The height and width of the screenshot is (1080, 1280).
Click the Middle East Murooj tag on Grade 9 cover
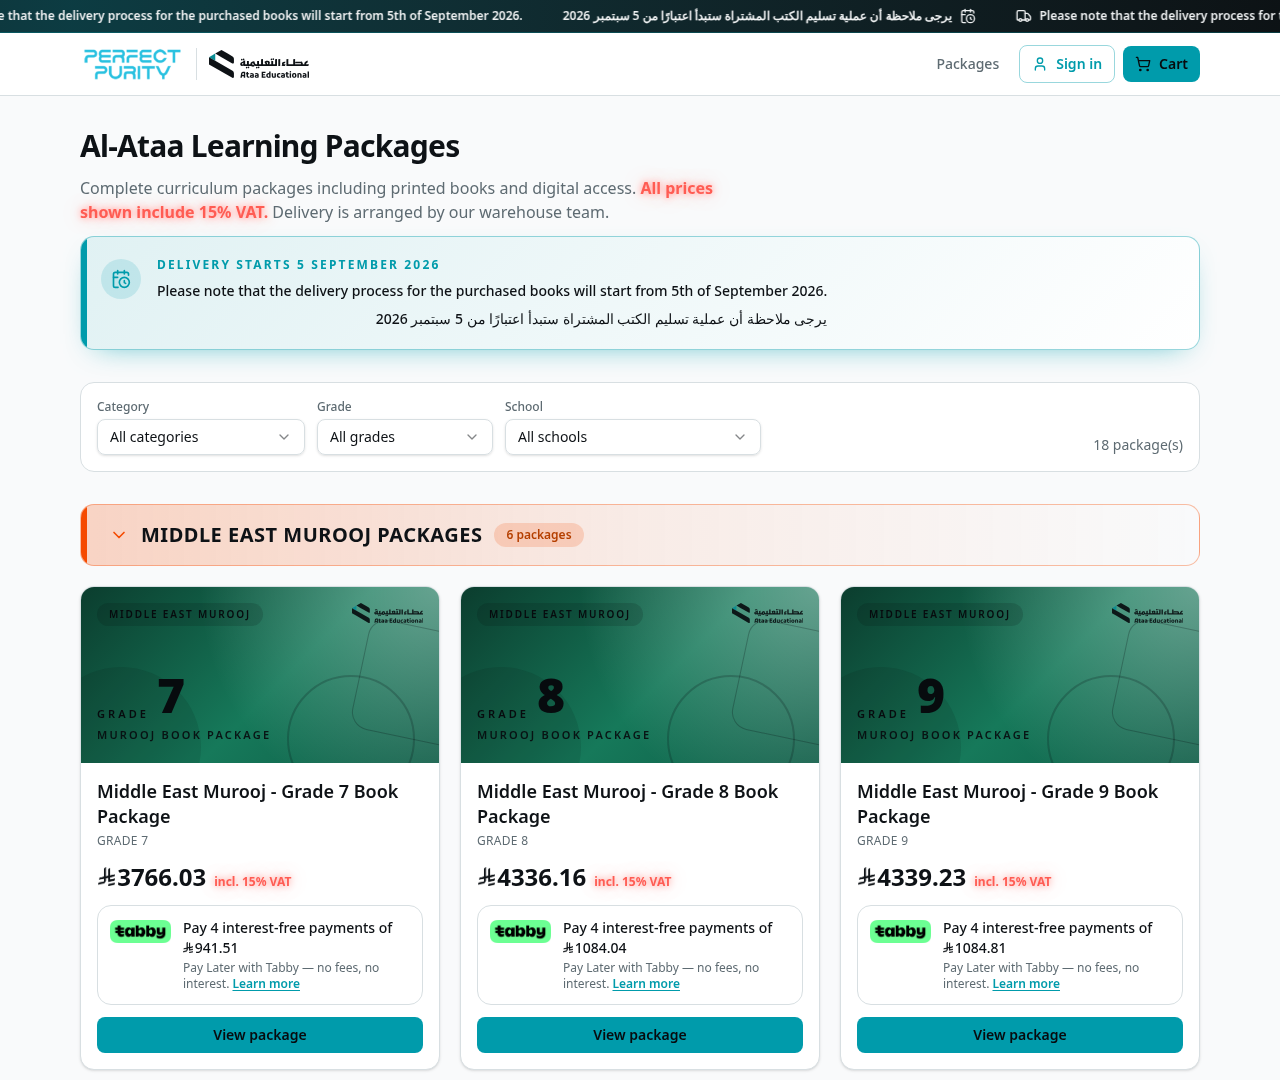point(940,614)
